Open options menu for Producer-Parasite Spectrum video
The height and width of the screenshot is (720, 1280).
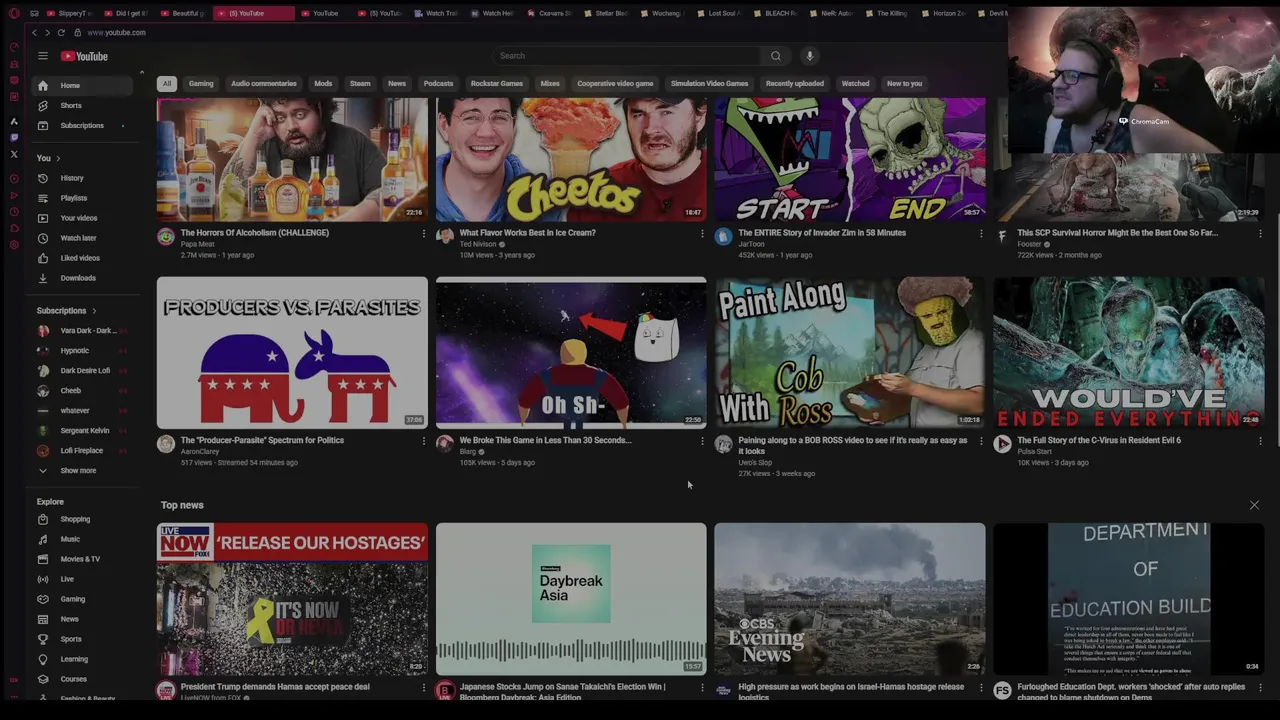point(423,441)
